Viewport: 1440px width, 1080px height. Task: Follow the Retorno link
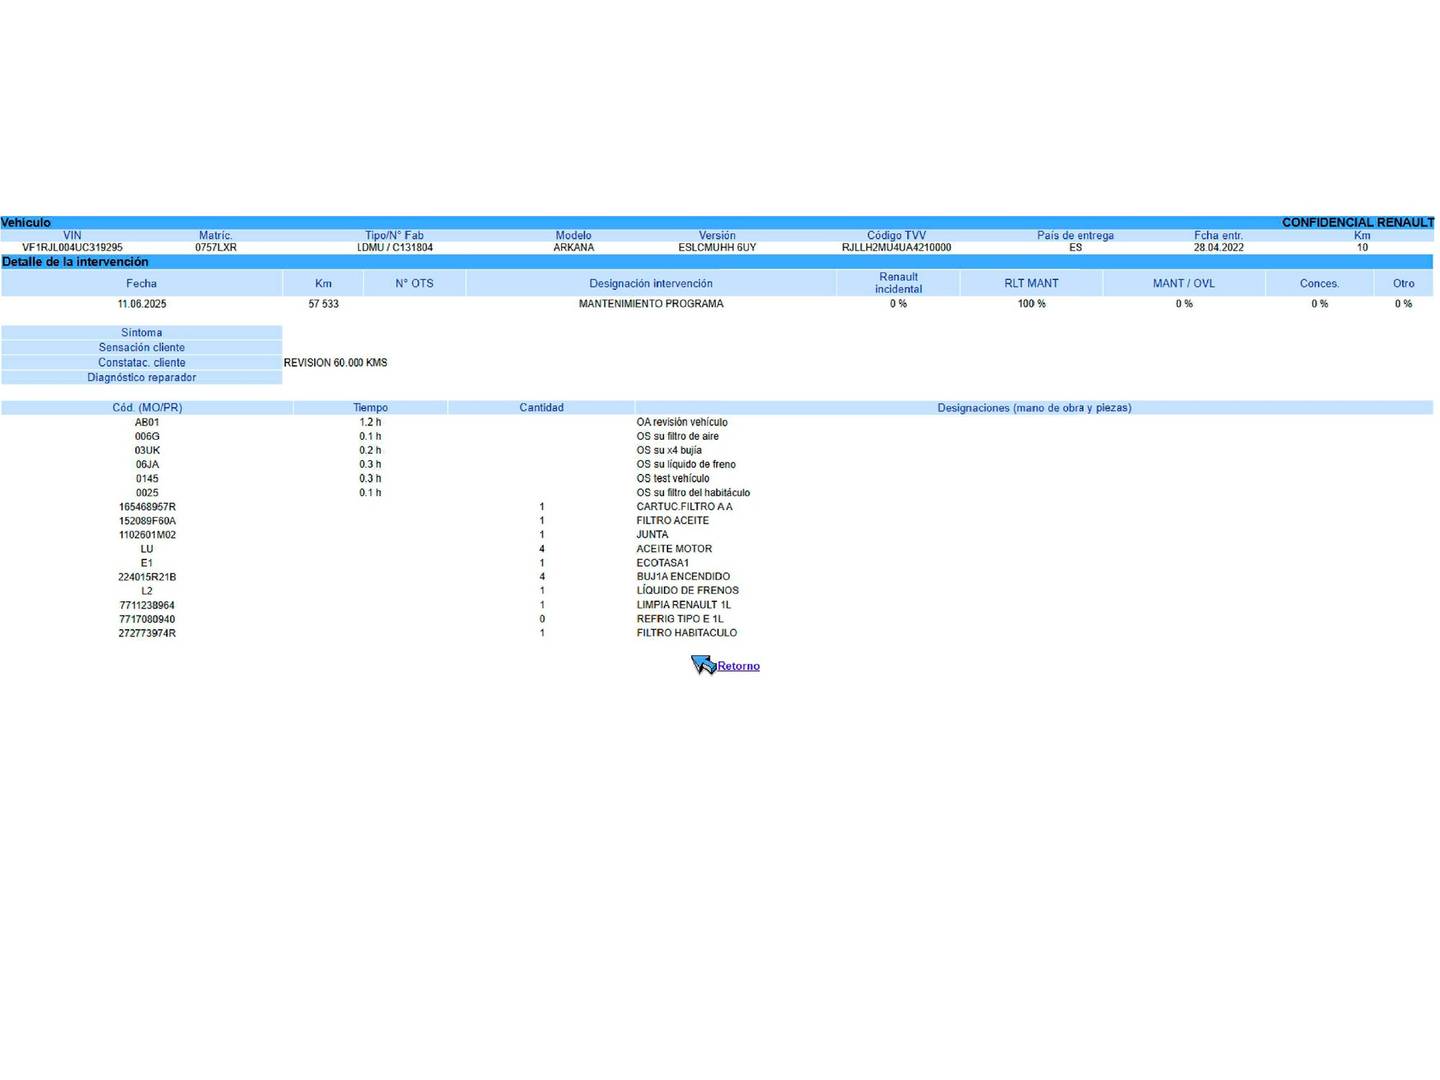coord(738,666)
